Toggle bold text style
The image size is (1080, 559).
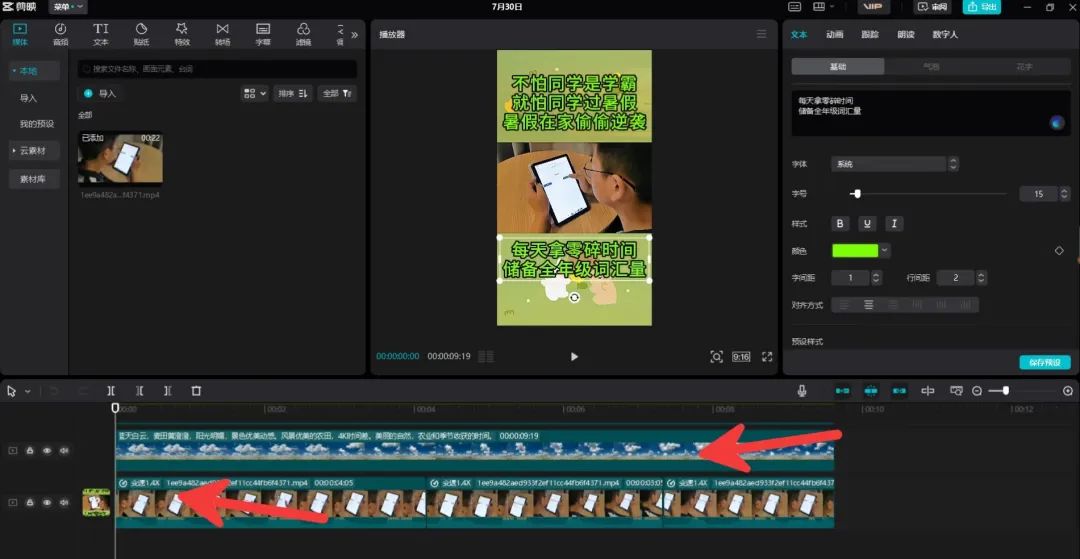coord(840,224)
